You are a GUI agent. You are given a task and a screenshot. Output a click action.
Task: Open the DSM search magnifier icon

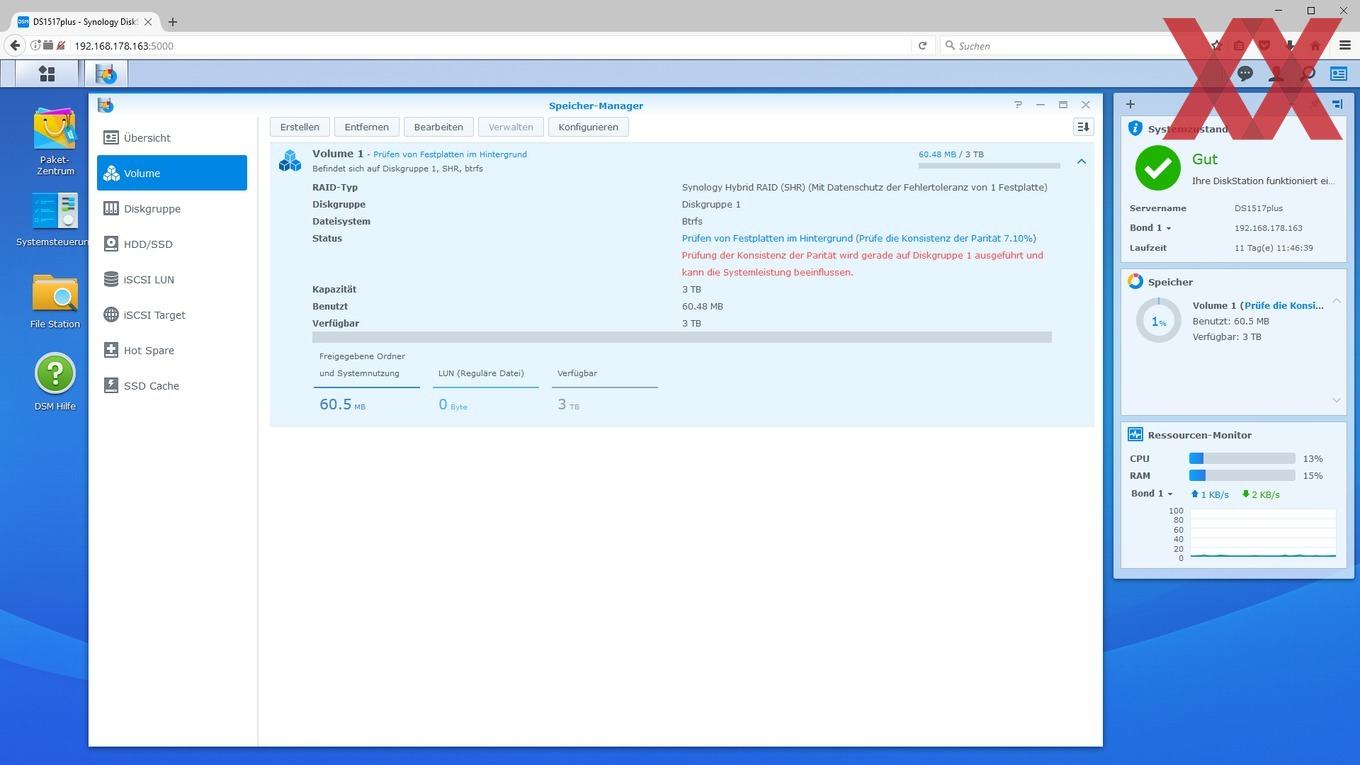1307,73
